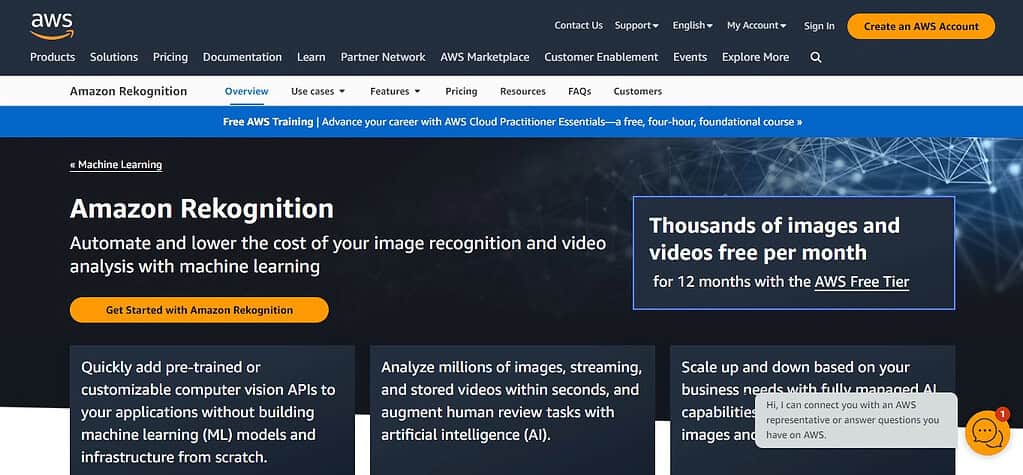
Task: Open the Solutions menu
Action: click(x=114, y=57)
